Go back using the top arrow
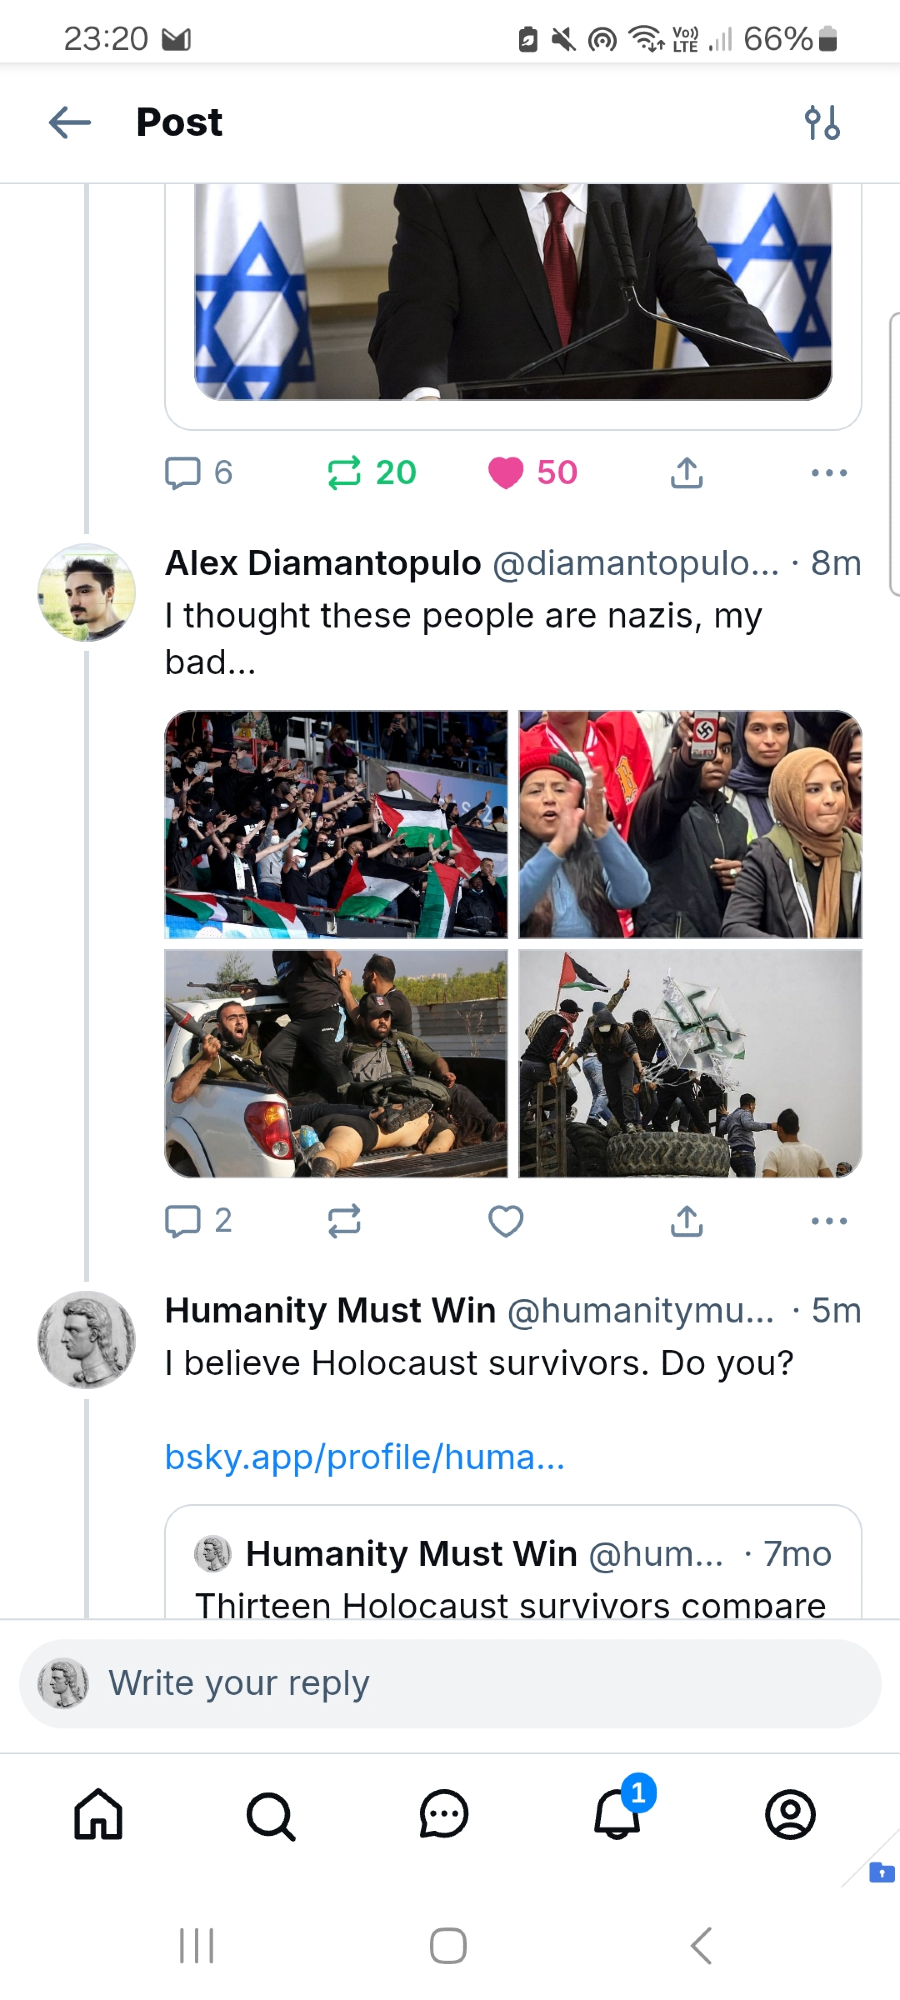900x2000 pixels. click(70, 123)
